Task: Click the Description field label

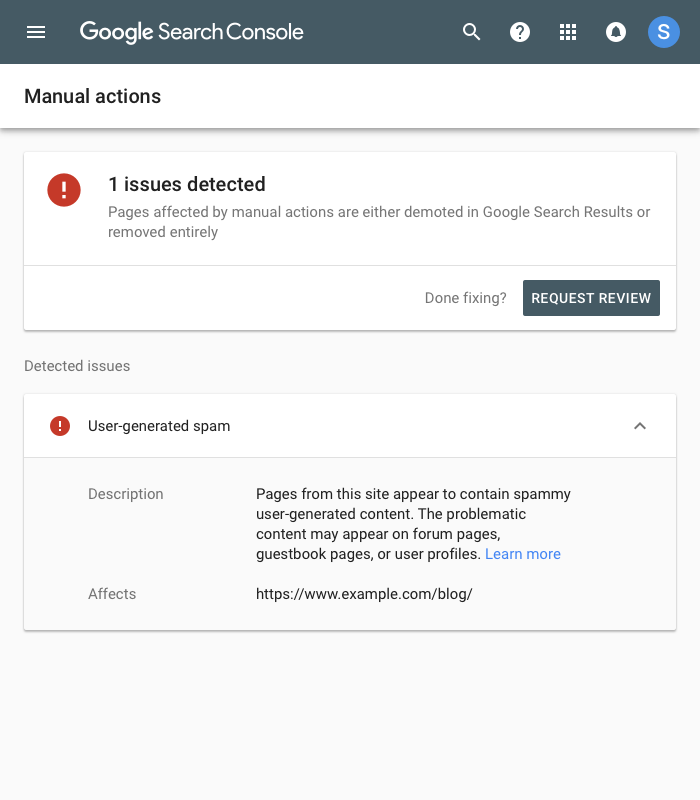Action: pos(126,494)
